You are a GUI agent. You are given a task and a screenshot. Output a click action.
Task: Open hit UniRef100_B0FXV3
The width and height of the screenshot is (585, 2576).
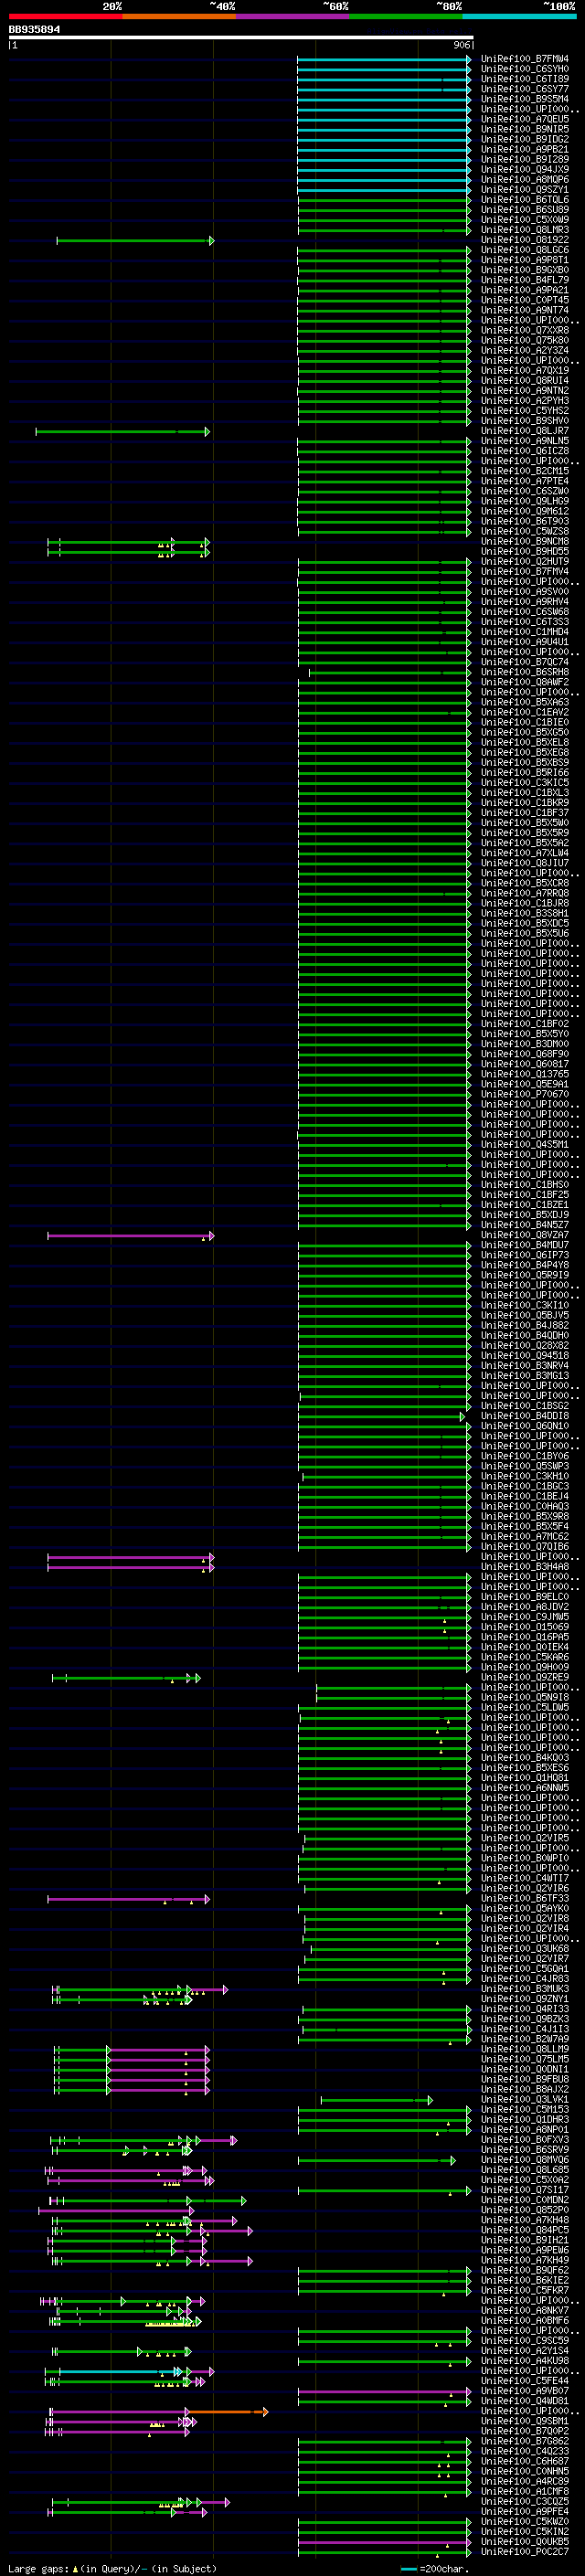click(x=525, y=2140)
